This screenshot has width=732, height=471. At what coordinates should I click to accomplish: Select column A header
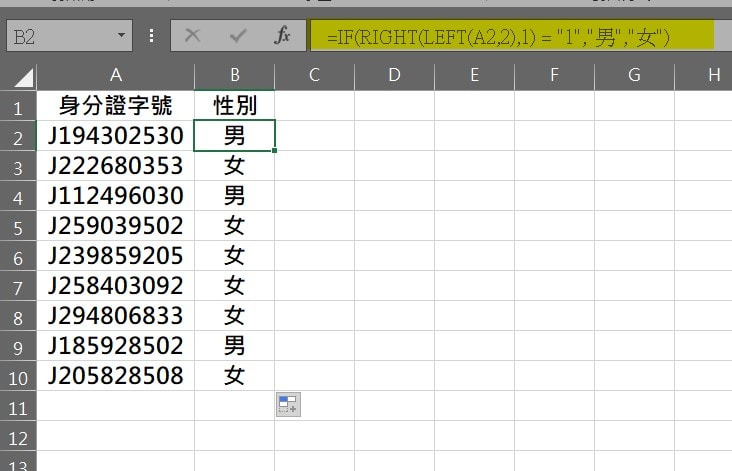(116, 75)
